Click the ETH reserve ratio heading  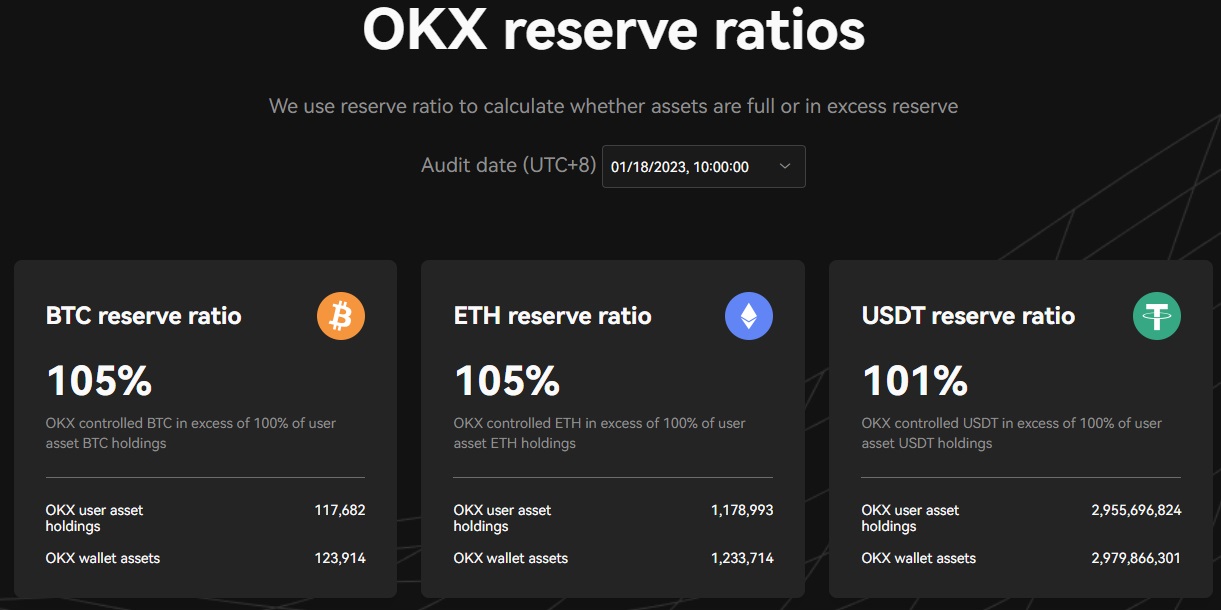(552, 316)
